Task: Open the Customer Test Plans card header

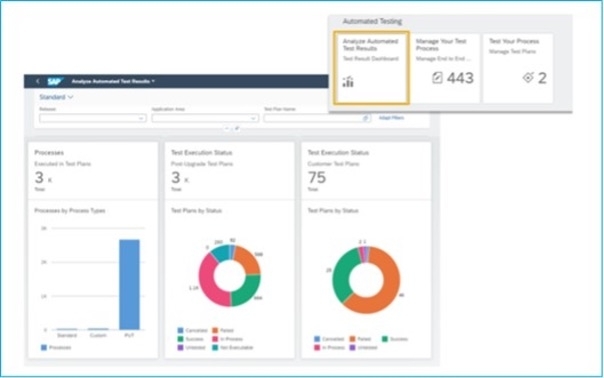Action: click(x=366, y=170)
